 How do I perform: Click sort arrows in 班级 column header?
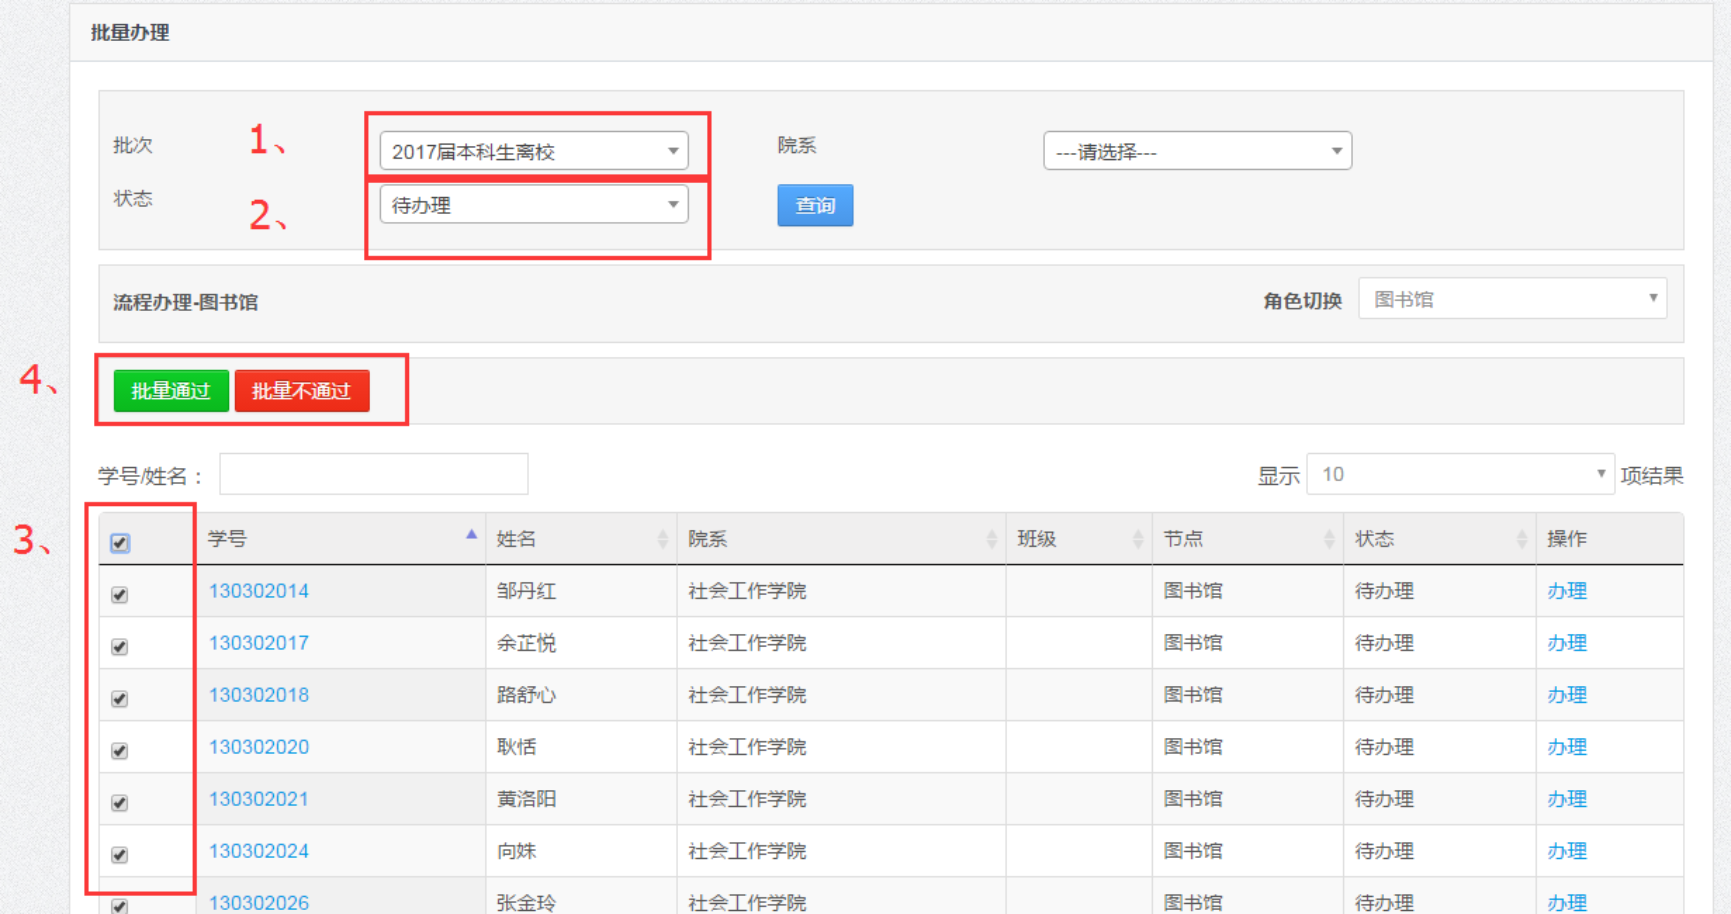1137,540
